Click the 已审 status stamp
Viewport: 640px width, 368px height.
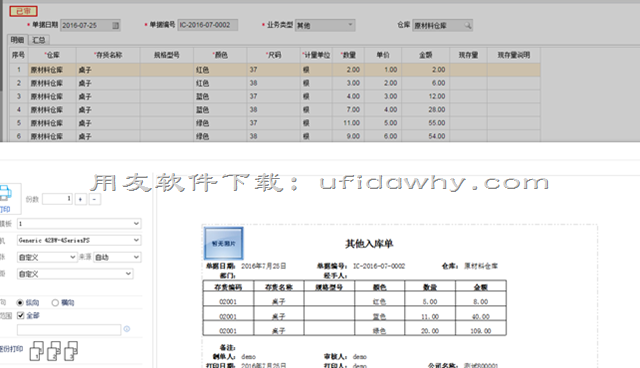24,11
